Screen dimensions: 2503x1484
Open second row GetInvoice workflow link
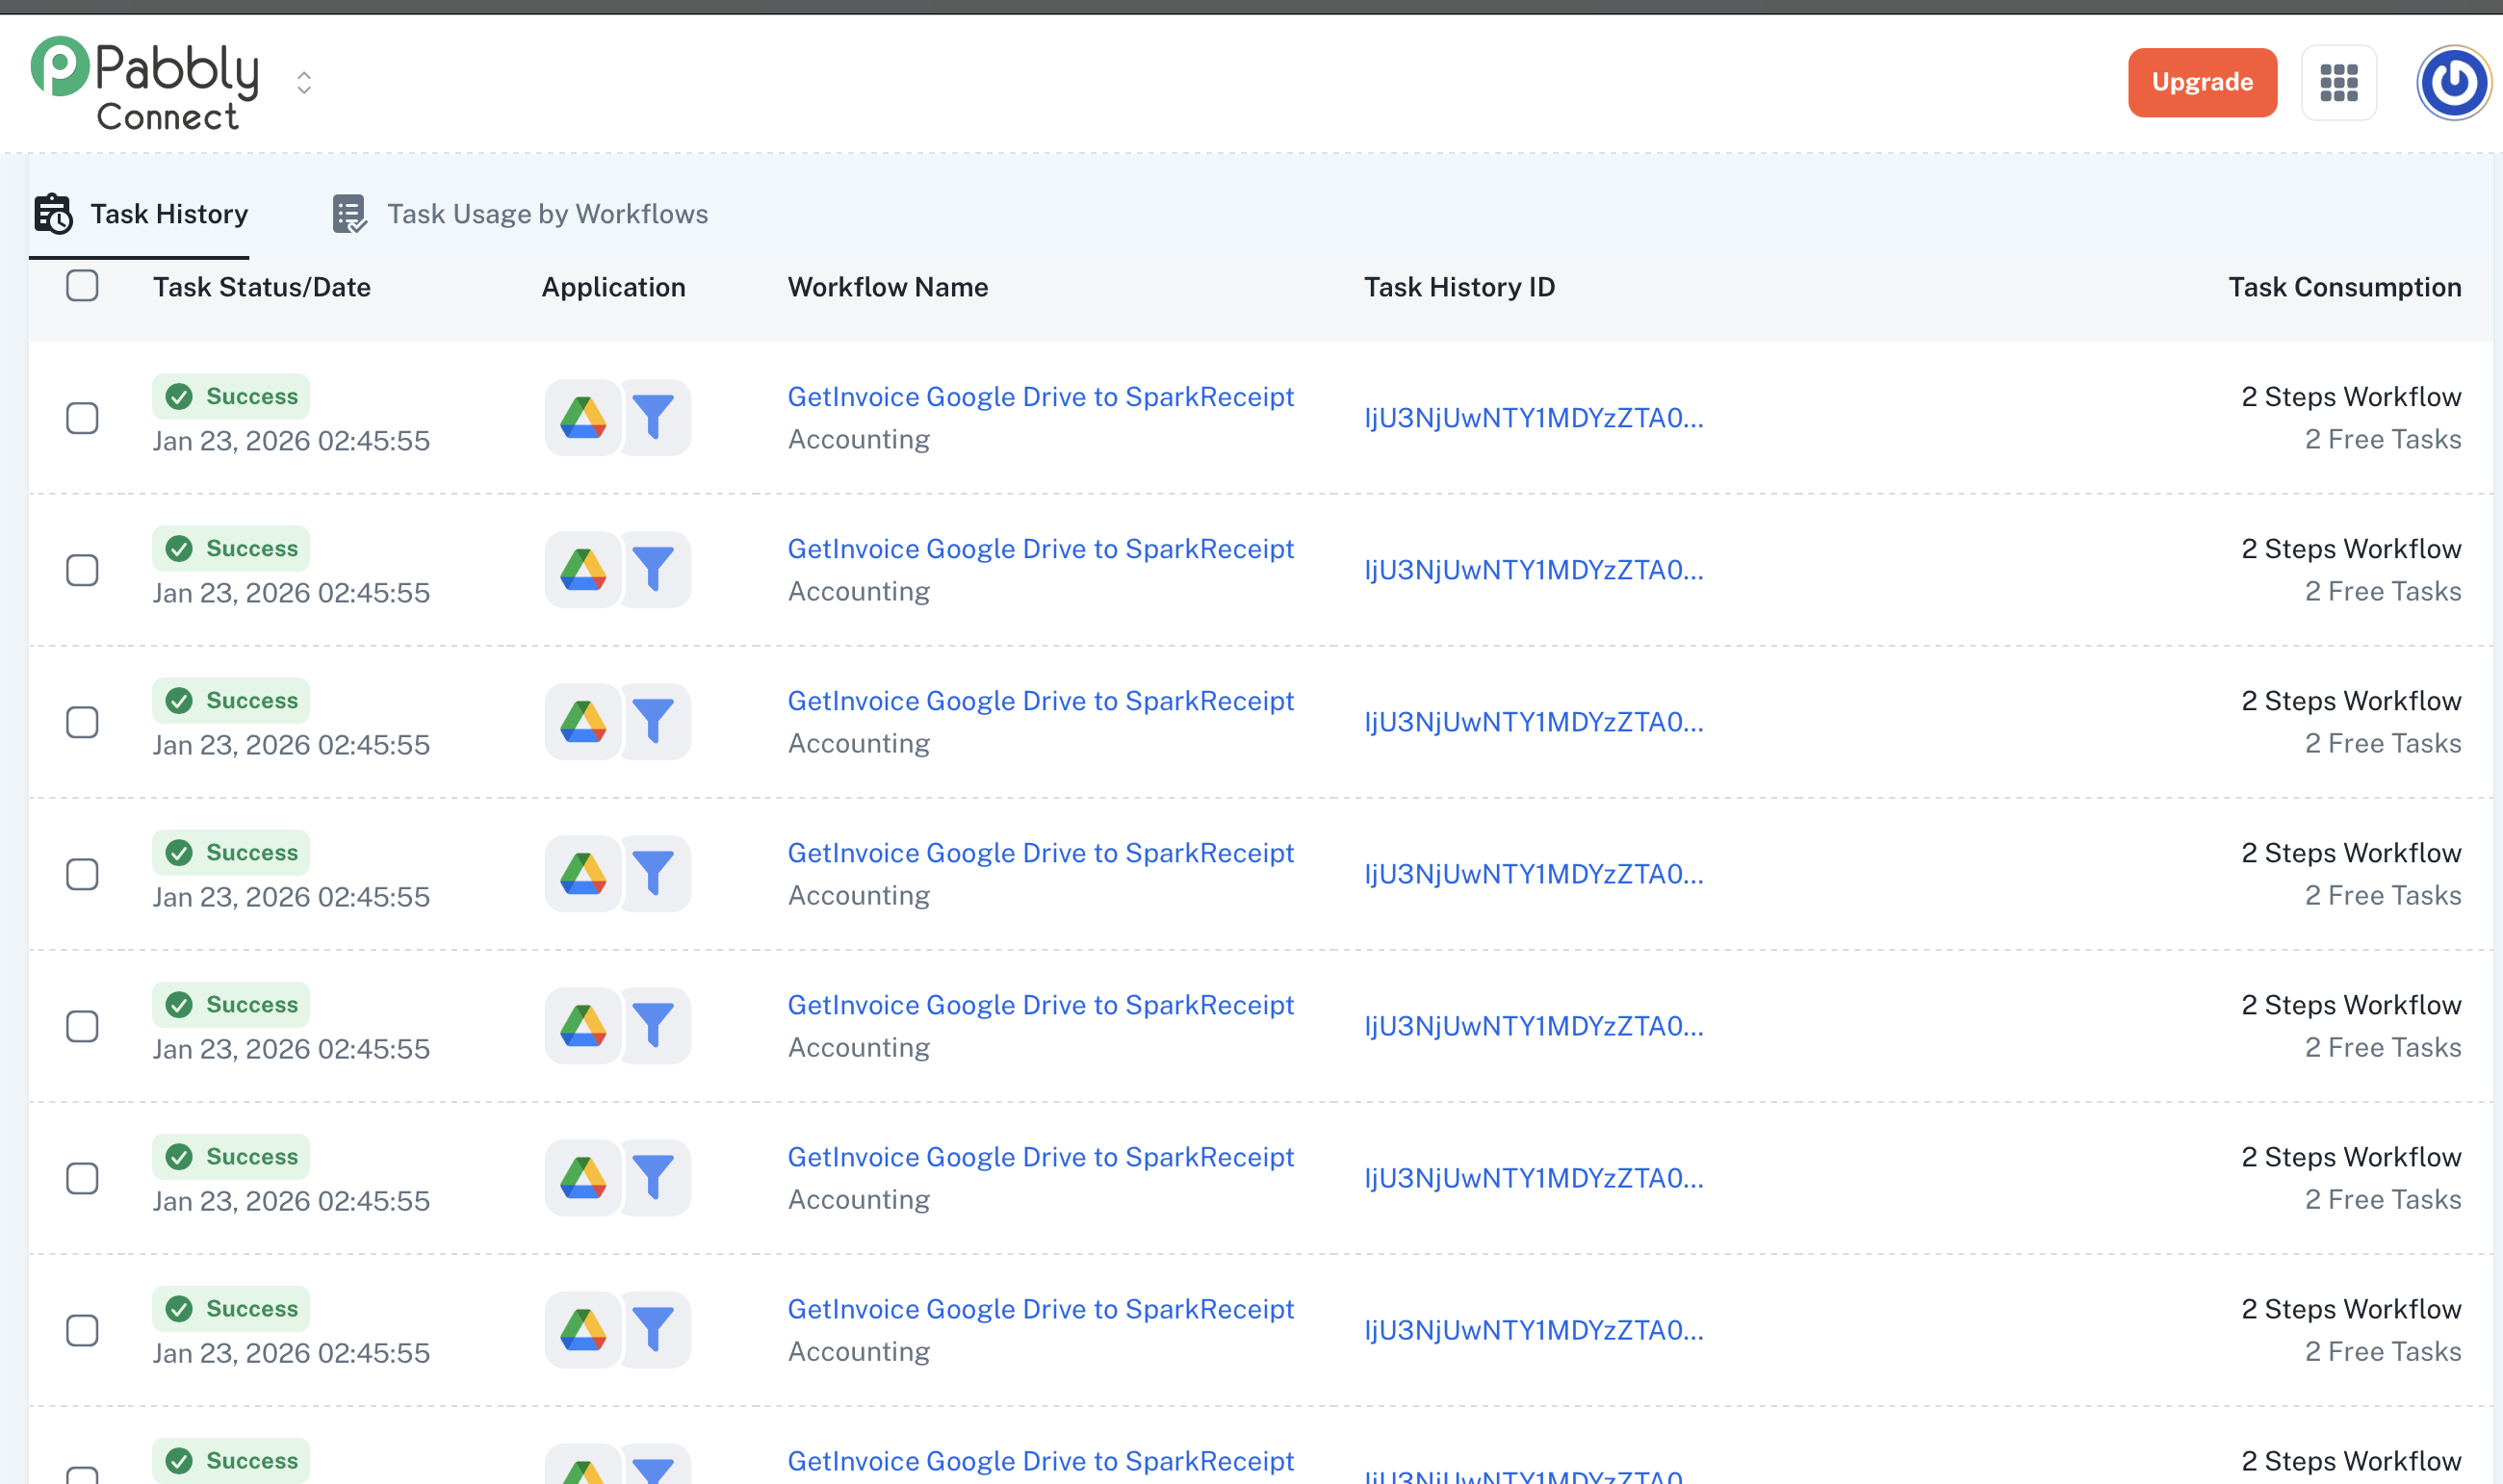1040,549
